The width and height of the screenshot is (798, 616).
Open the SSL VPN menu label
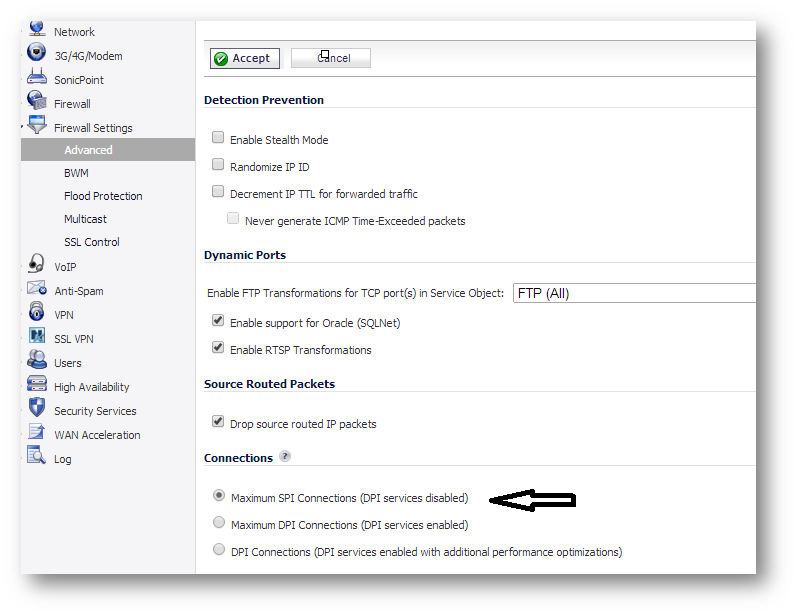pos(74,339)
